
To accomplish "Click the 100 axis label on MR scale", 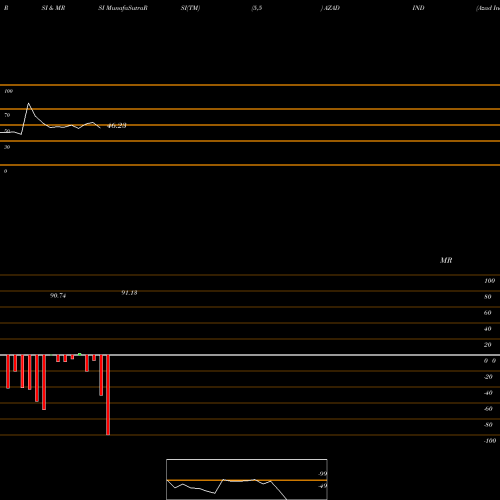I will (490, 281).
